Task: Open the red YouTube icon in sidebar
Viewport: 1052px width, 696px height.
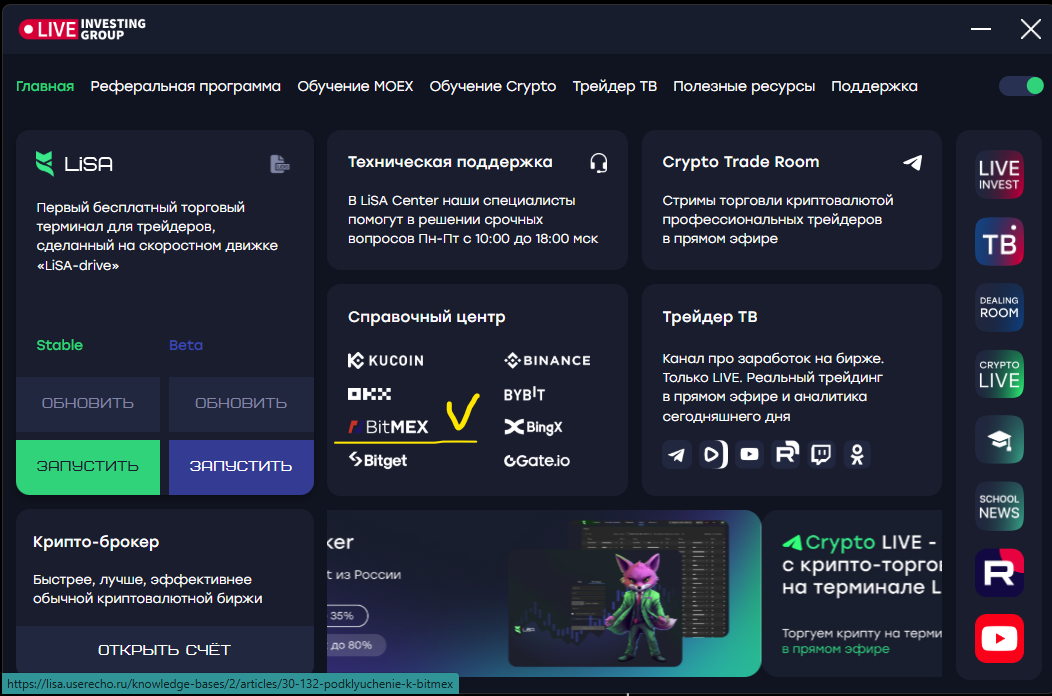Action: (999, 638)
